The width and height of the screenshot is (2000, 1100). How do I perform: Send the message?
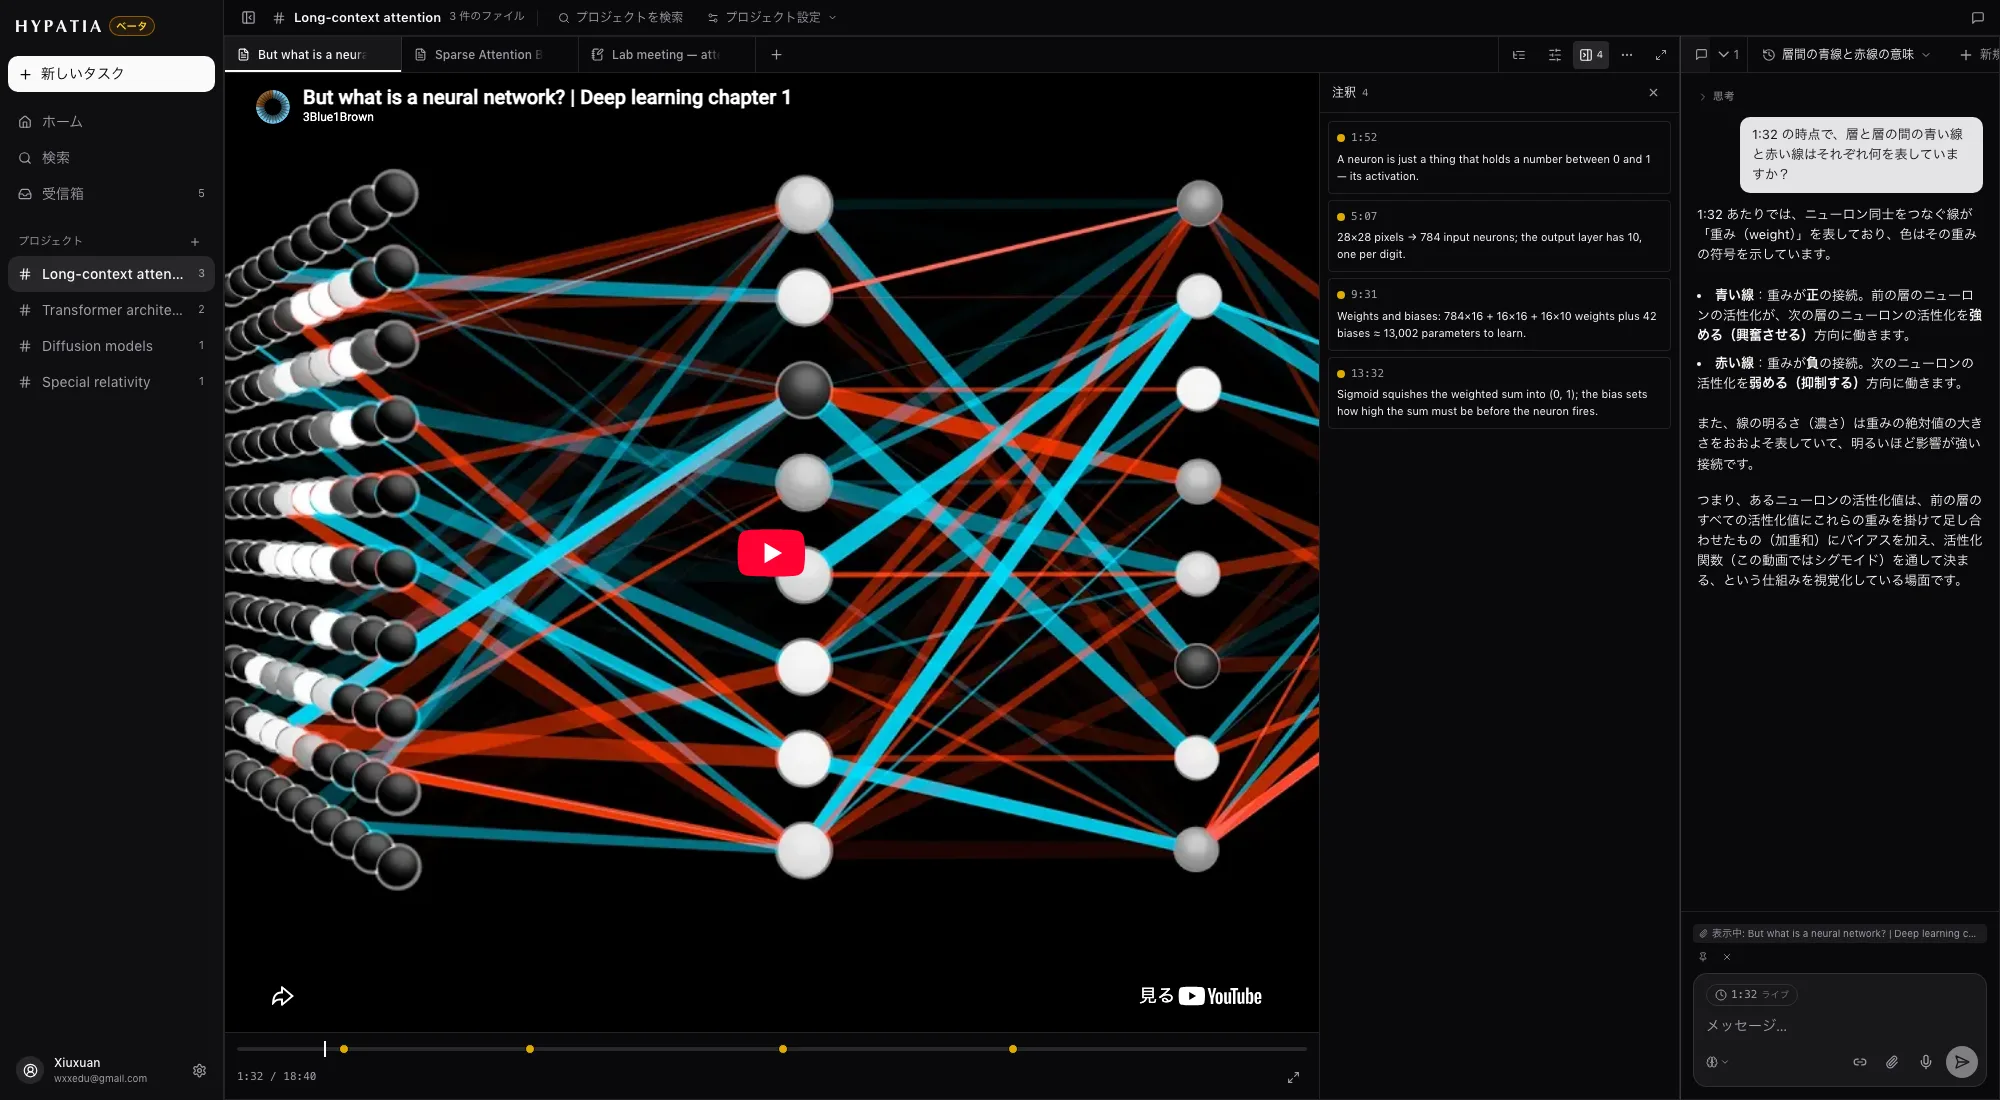1961,1062
